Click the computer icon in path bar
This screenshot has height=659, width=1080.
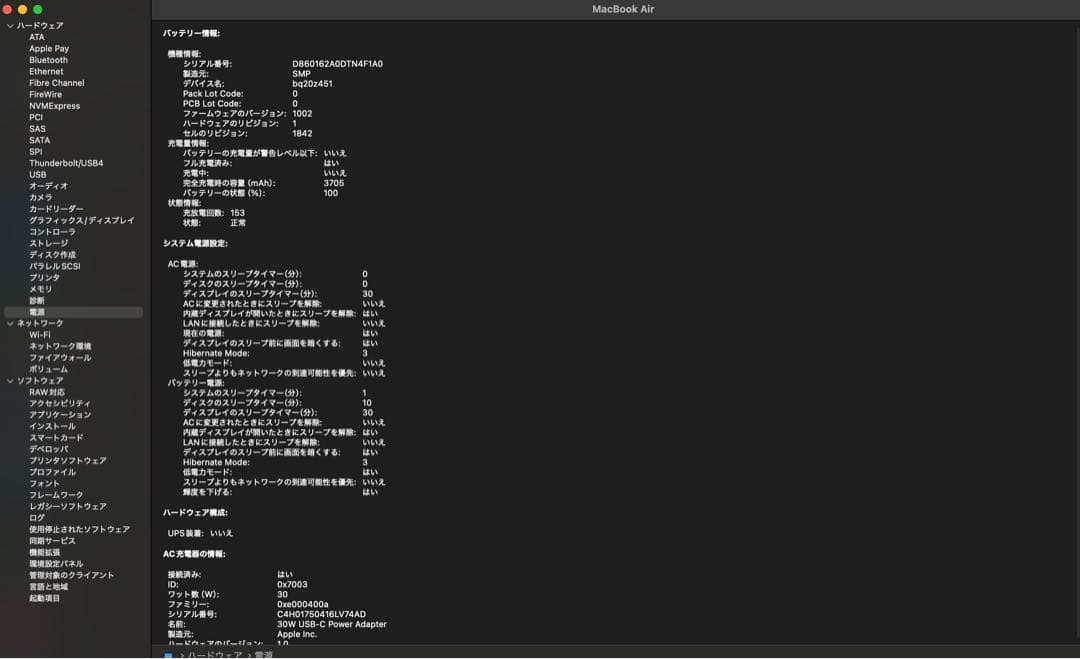[168, 655]
